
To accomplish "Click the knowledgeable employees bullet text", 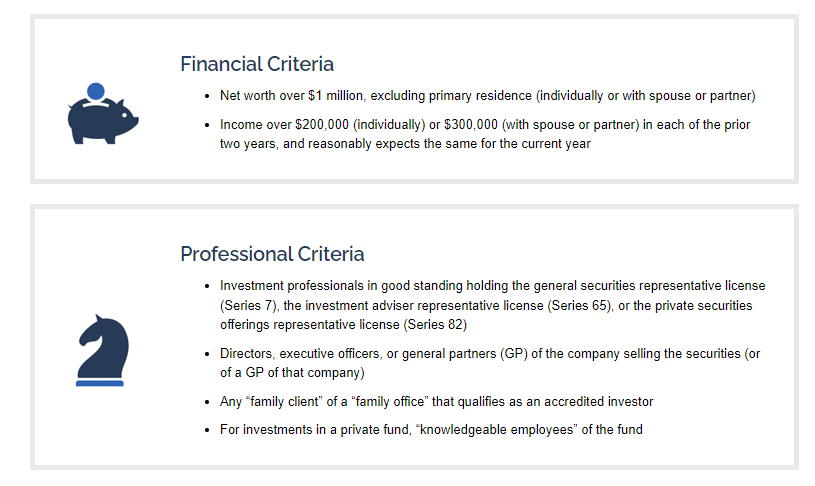I will click(x=431, y=429).
